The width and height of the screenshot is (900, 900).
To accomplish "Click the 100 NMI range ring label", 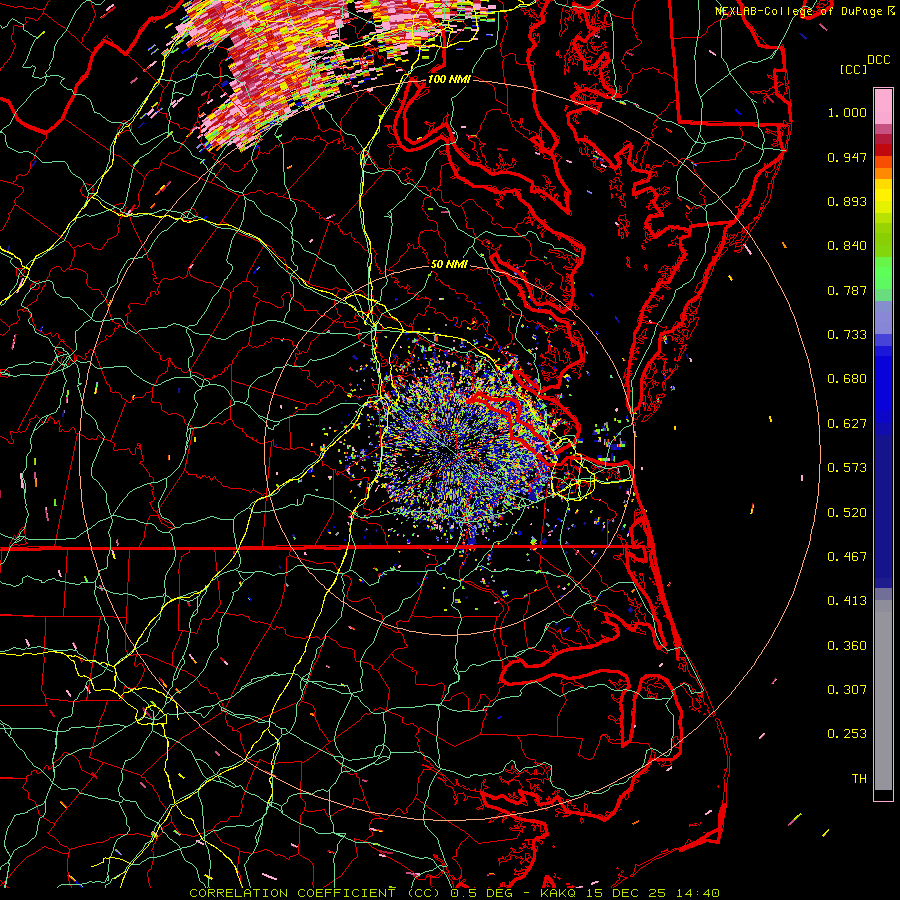I will tap(449, 79).
